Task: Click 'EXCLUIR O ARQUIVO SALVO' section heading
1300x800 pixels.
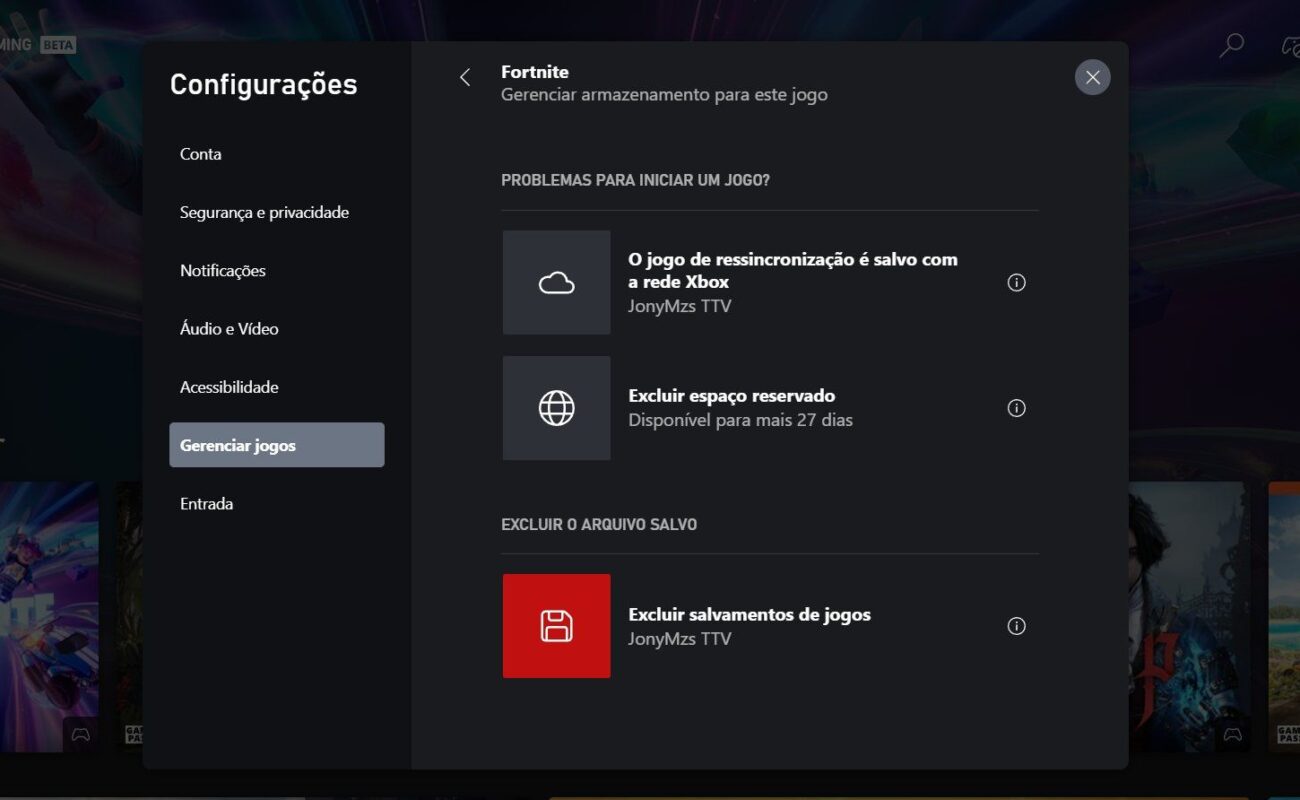Action: click(599, 524)
